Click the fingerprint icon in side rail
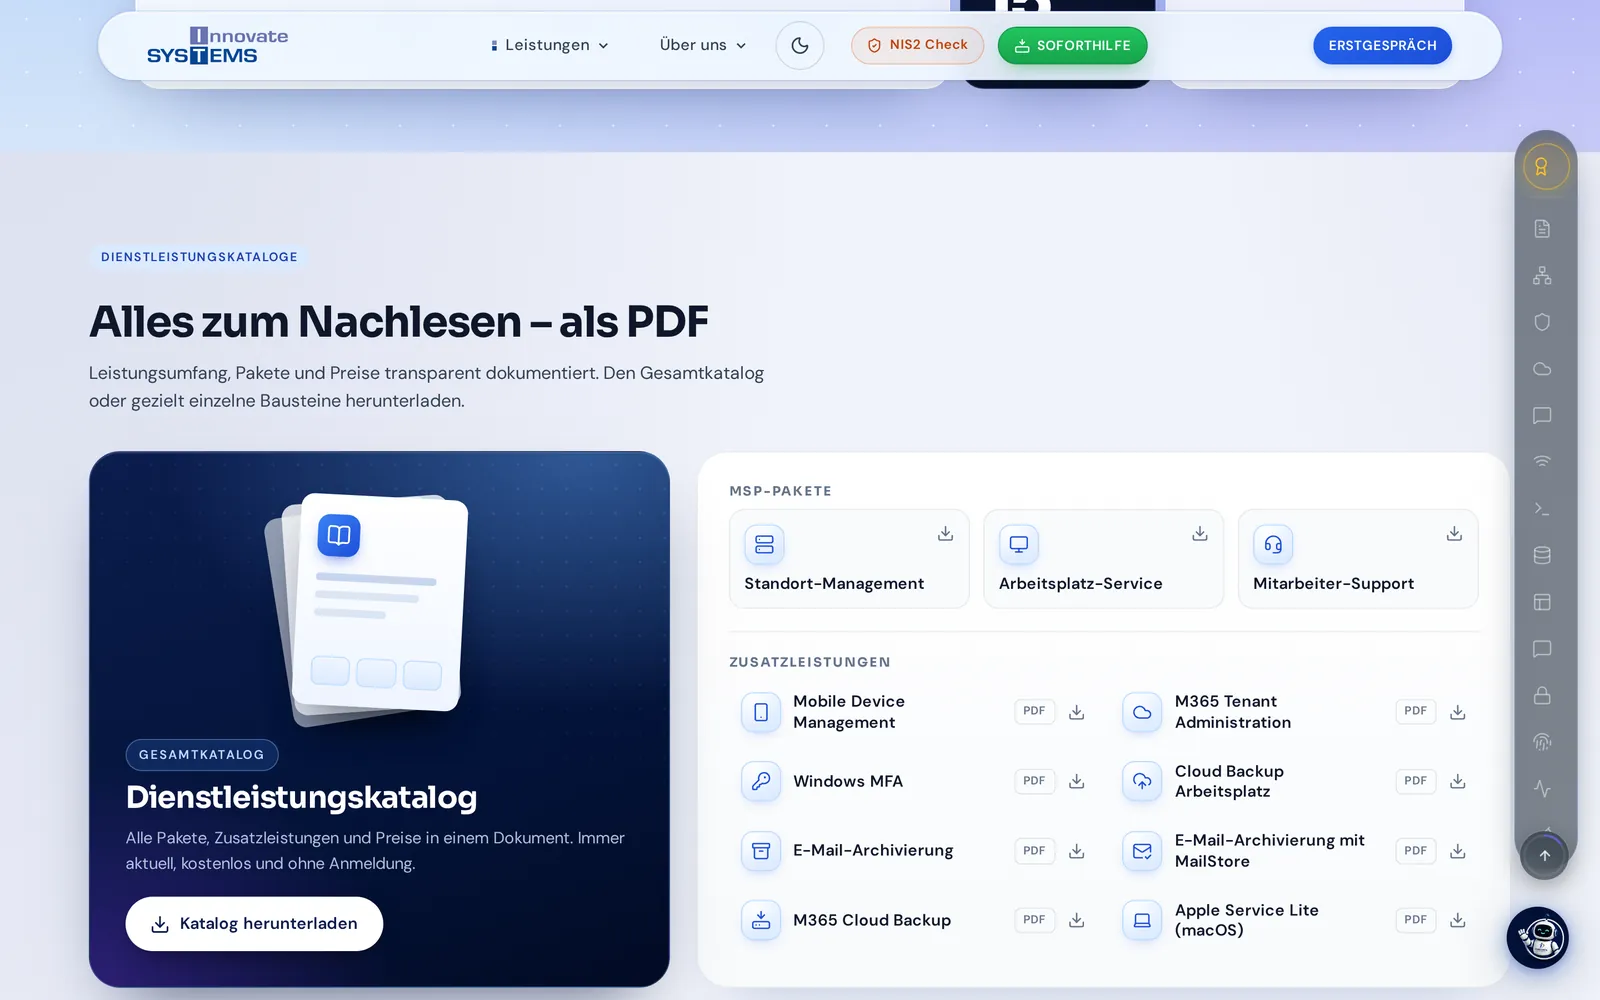Viewport: 1600px width, 1000px height. coord(1542,742)
